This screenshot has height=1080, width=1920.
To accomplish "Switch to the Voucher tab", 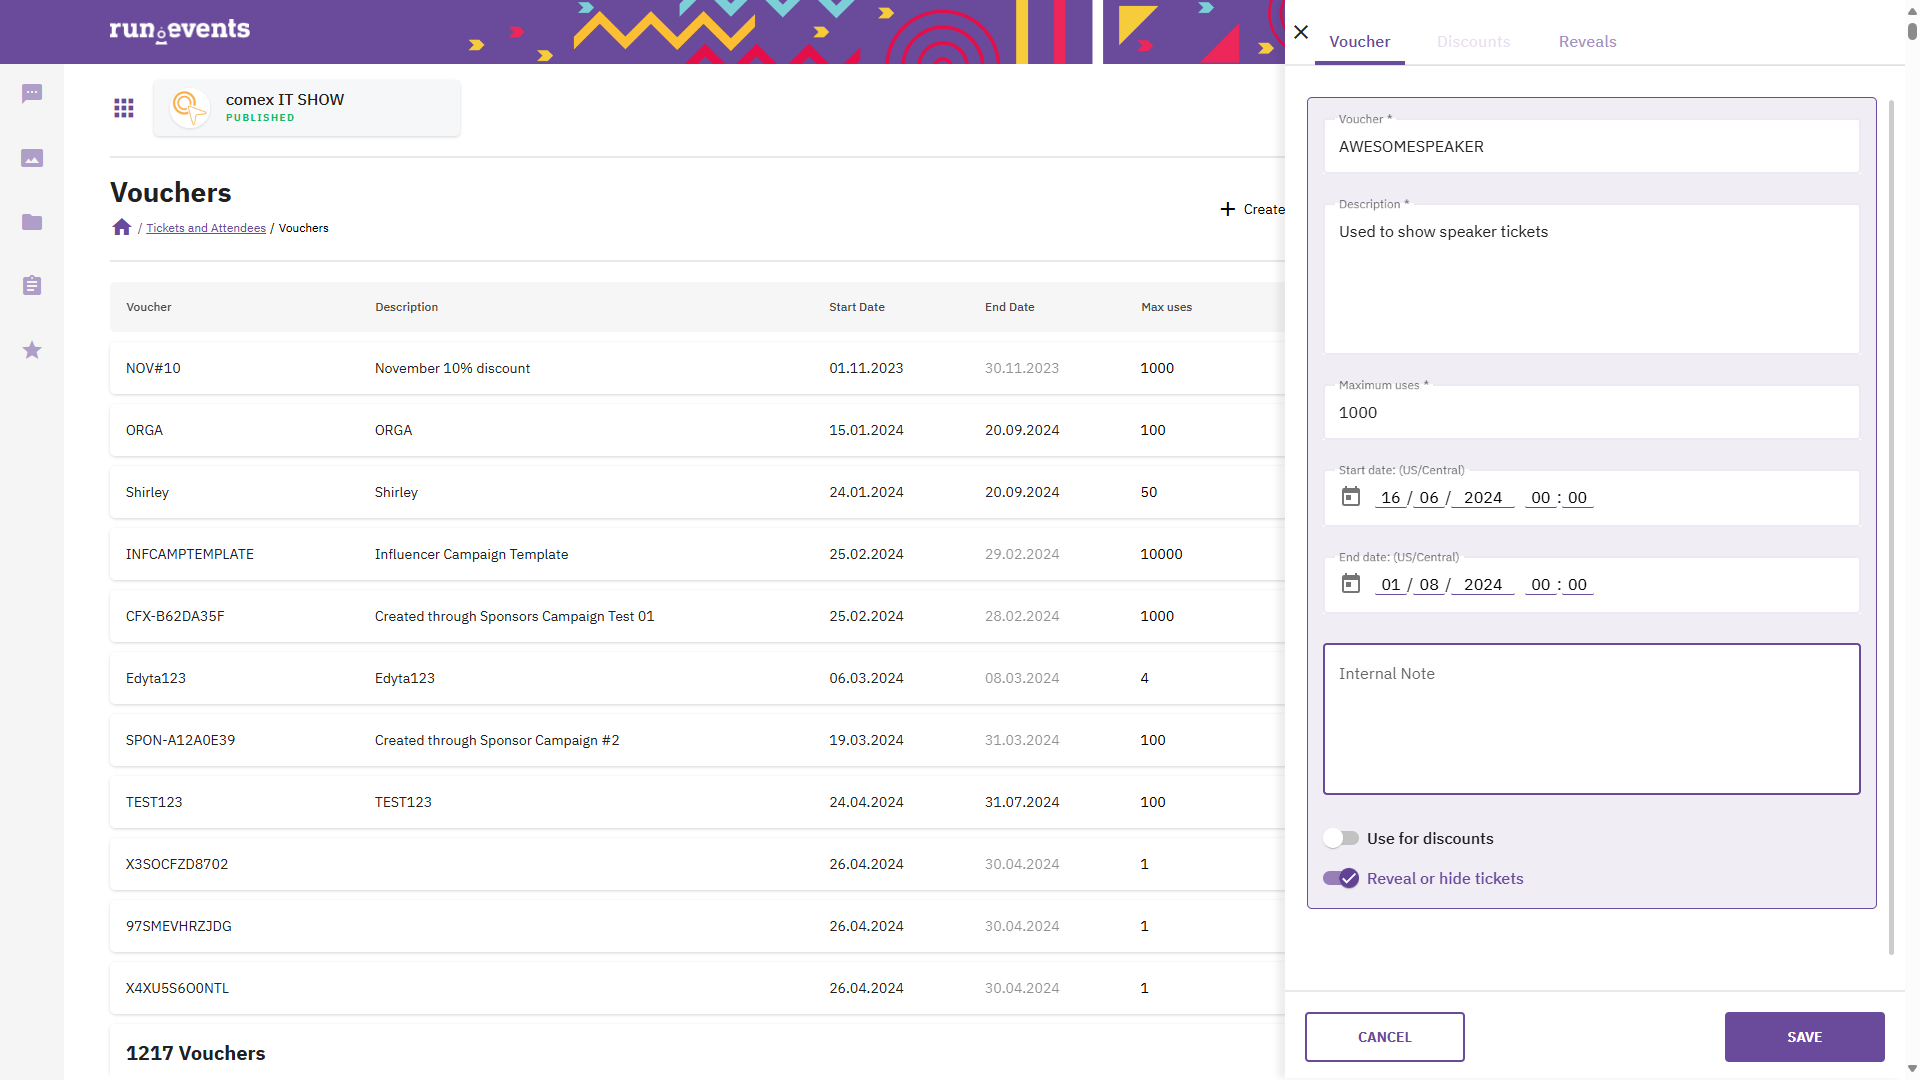I will click(x=1360, y=42).
